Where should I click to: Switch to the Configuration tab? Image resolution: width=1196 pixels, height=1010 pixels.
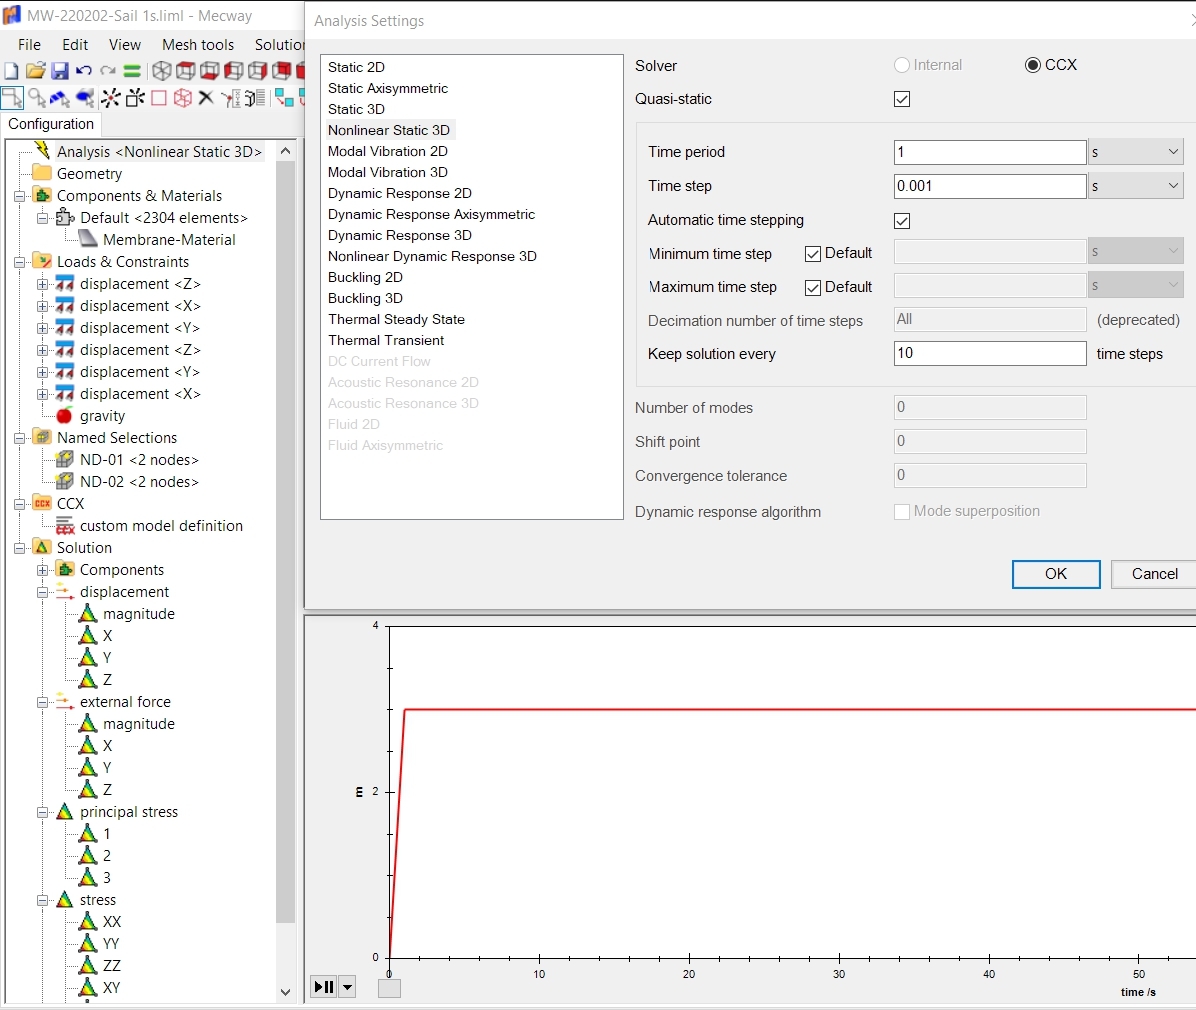point(51,124)
